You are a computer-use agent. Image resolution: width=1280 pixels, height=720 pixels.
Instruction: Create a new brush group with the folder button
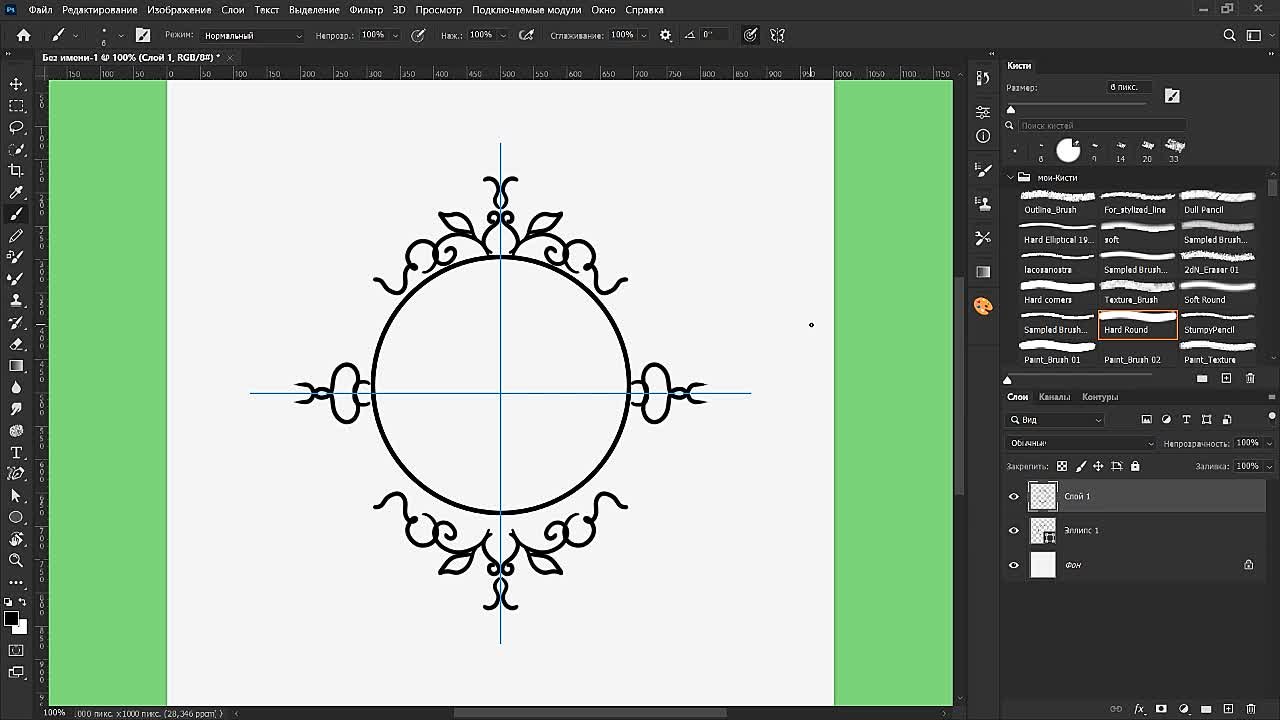1201,378
